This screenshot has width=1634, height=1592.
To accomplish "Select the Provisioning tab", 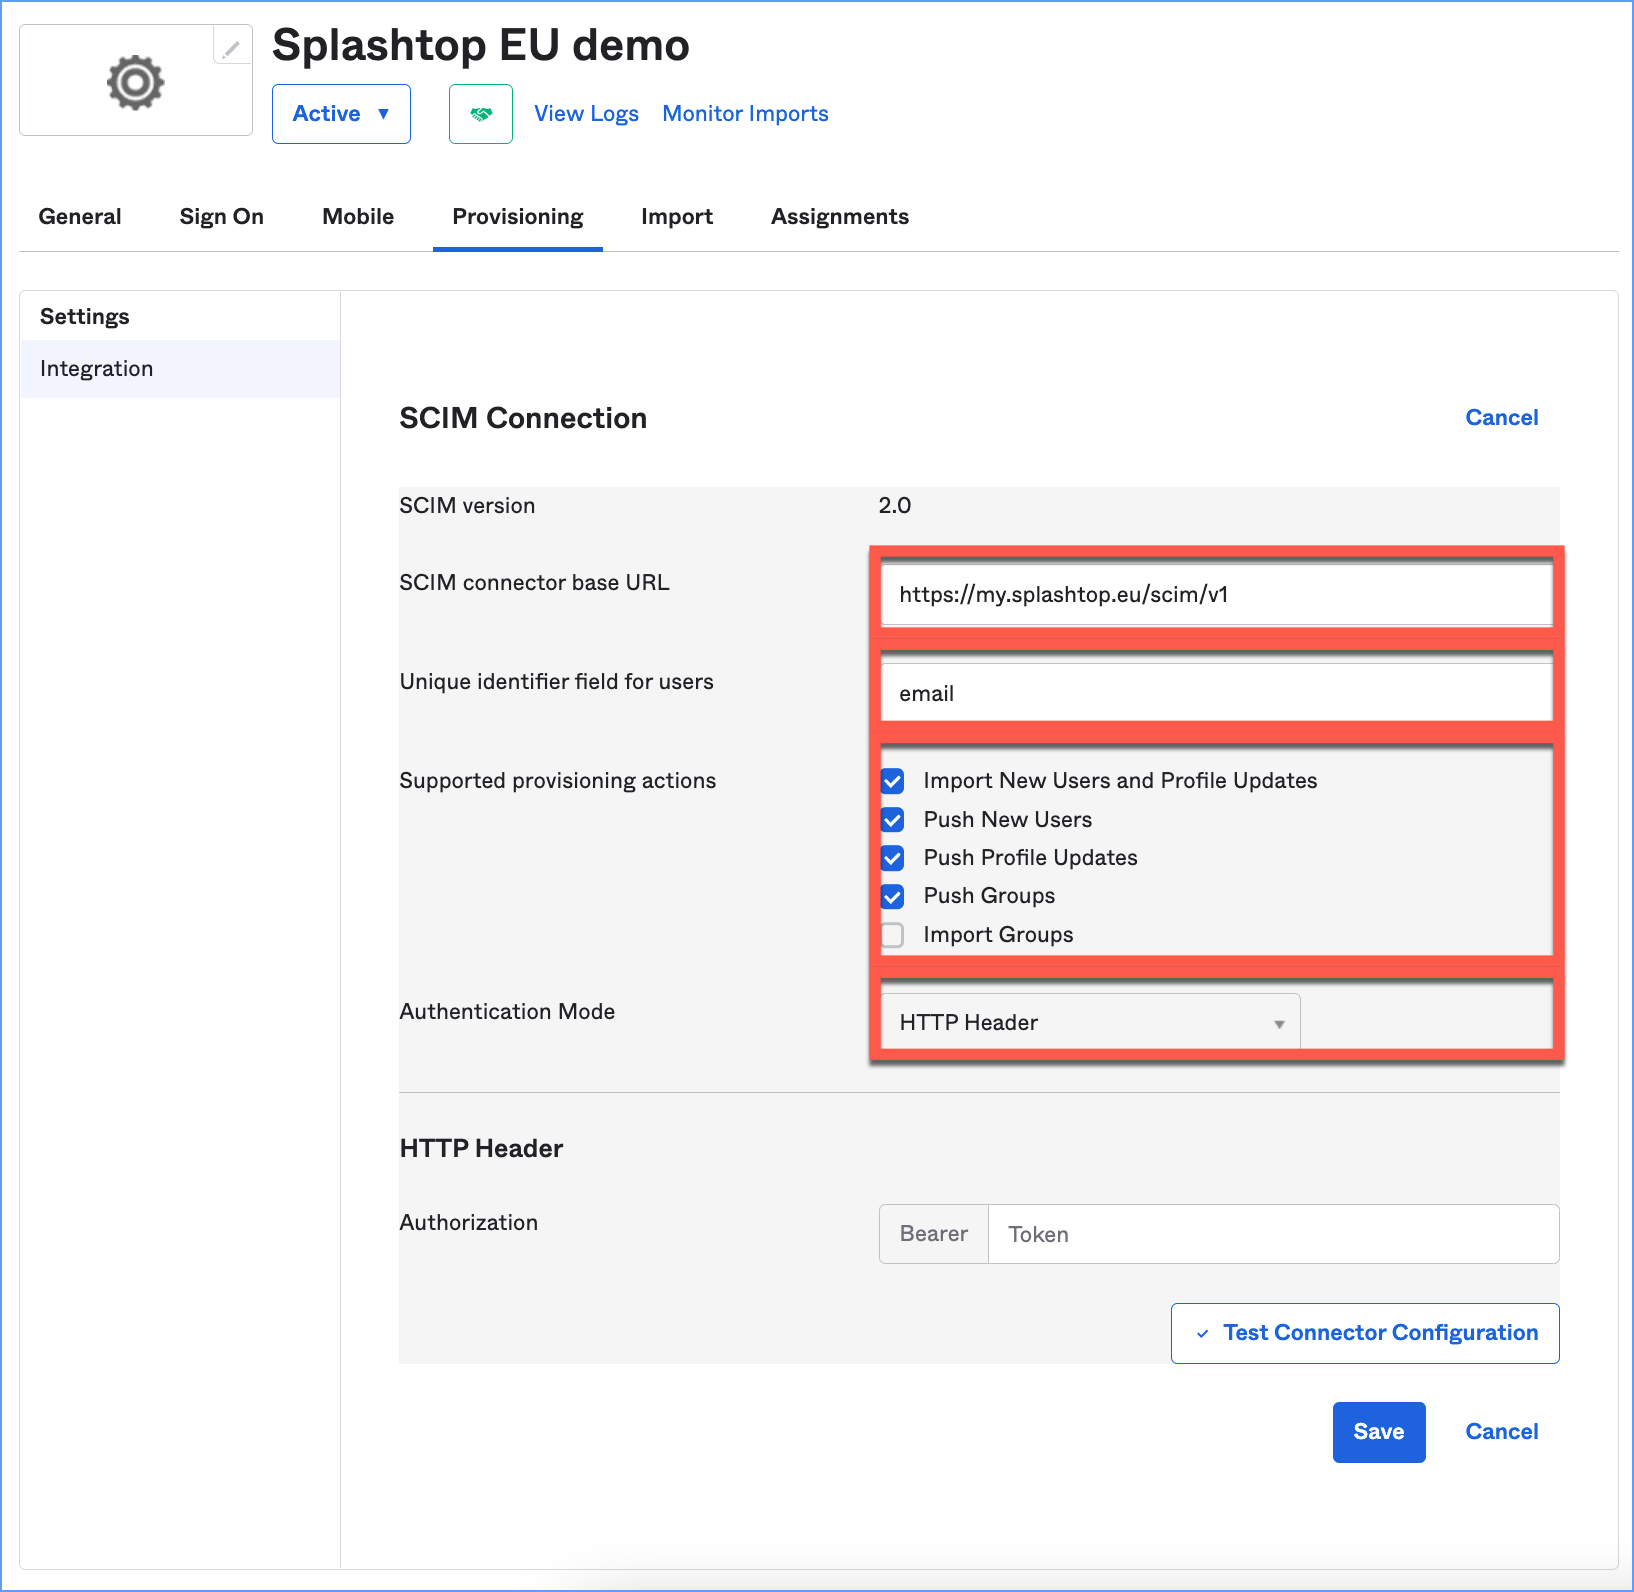I will click(518, 217).
